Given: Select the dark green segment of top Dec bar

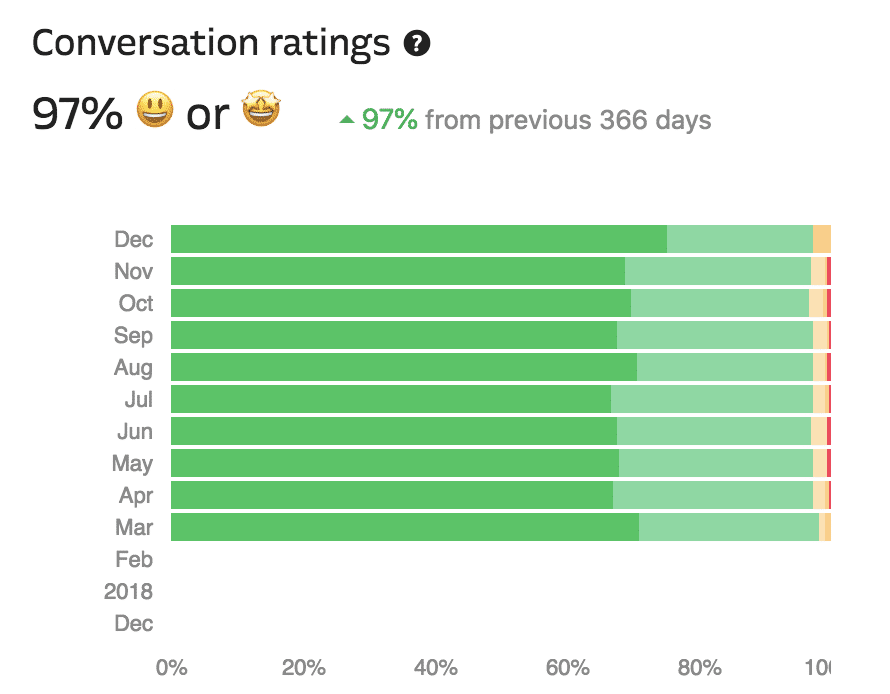Looking at the screenshot, I should tap(418, 239).
